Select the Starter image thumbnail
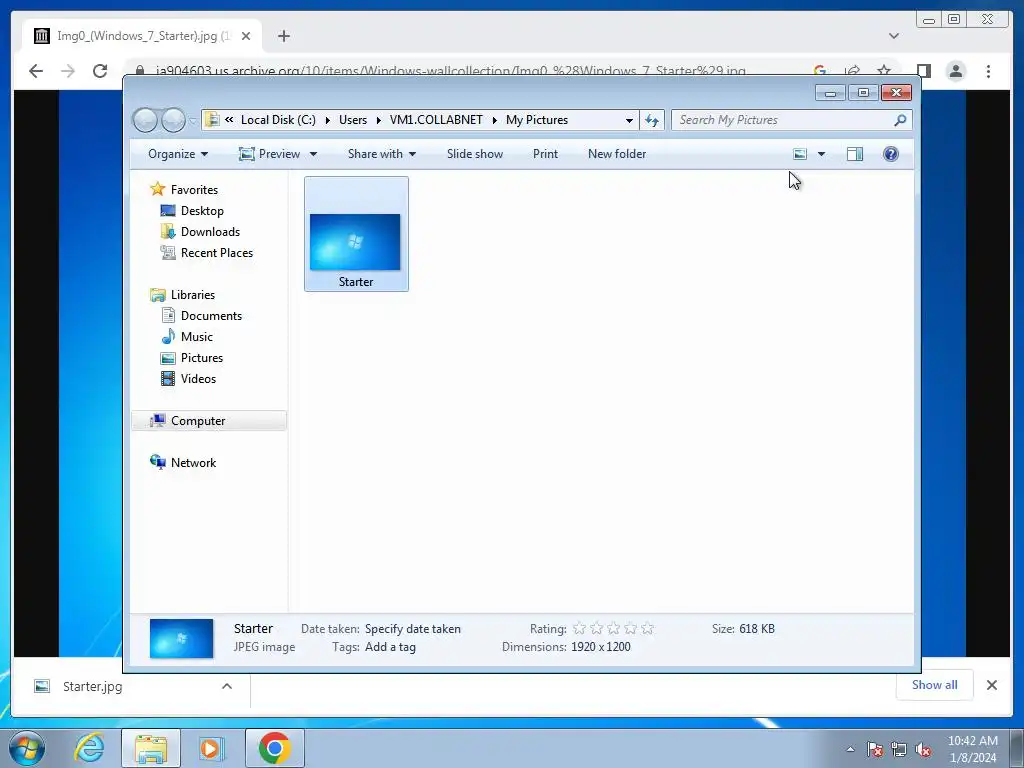This screenshot has height=768, width=1024. (x=356, y=234)
